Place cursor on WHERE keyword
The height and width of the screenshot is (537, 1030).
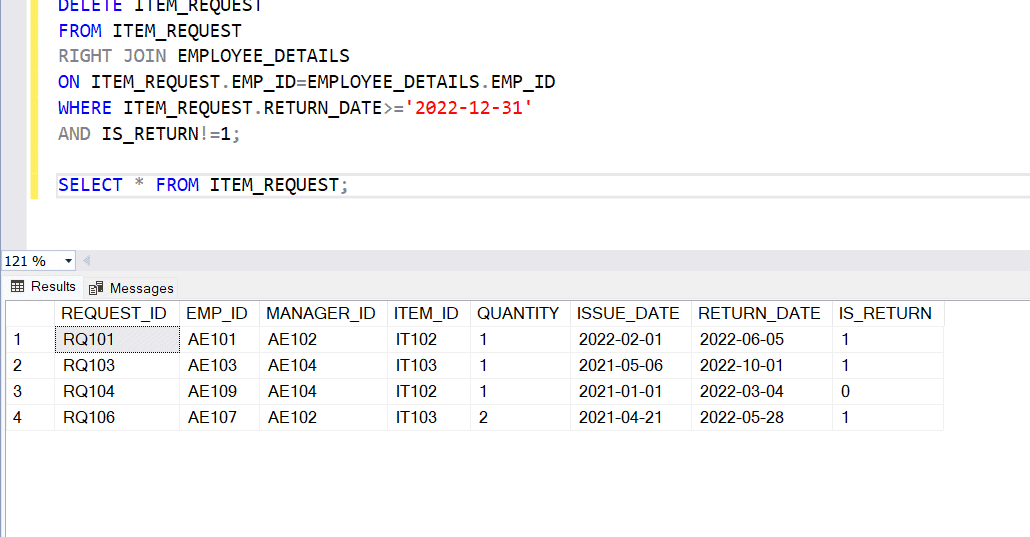coord(85,108)
